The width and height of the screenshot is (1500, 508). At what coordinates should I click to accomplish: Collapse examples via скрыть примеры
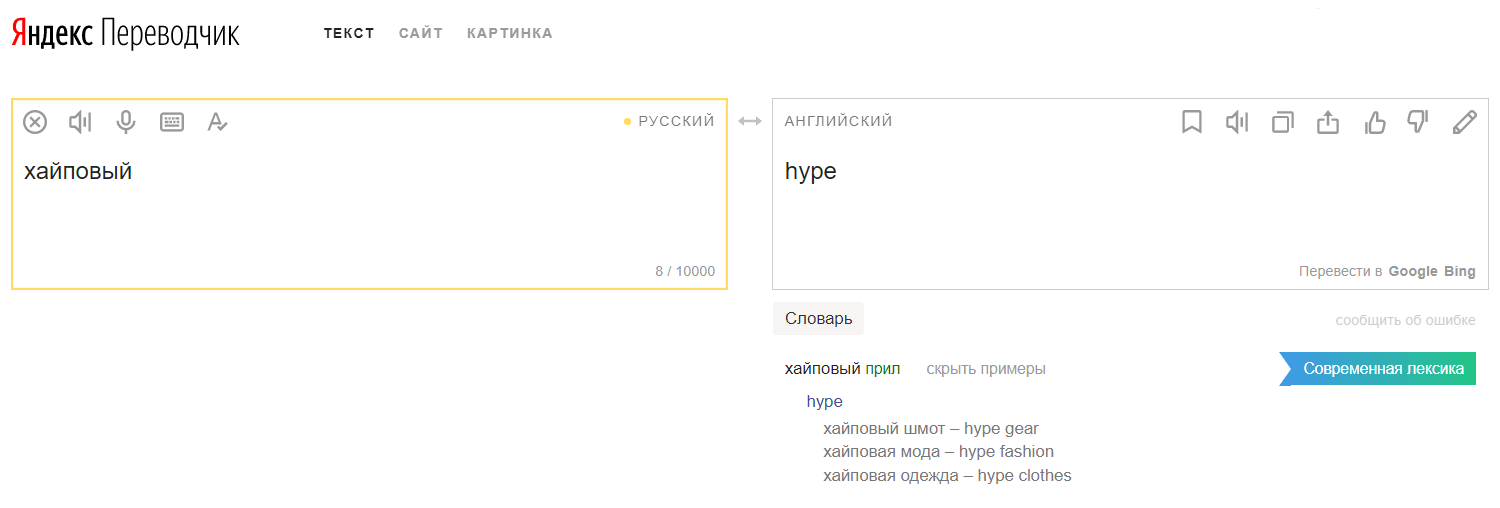click(x=986, y=369)
